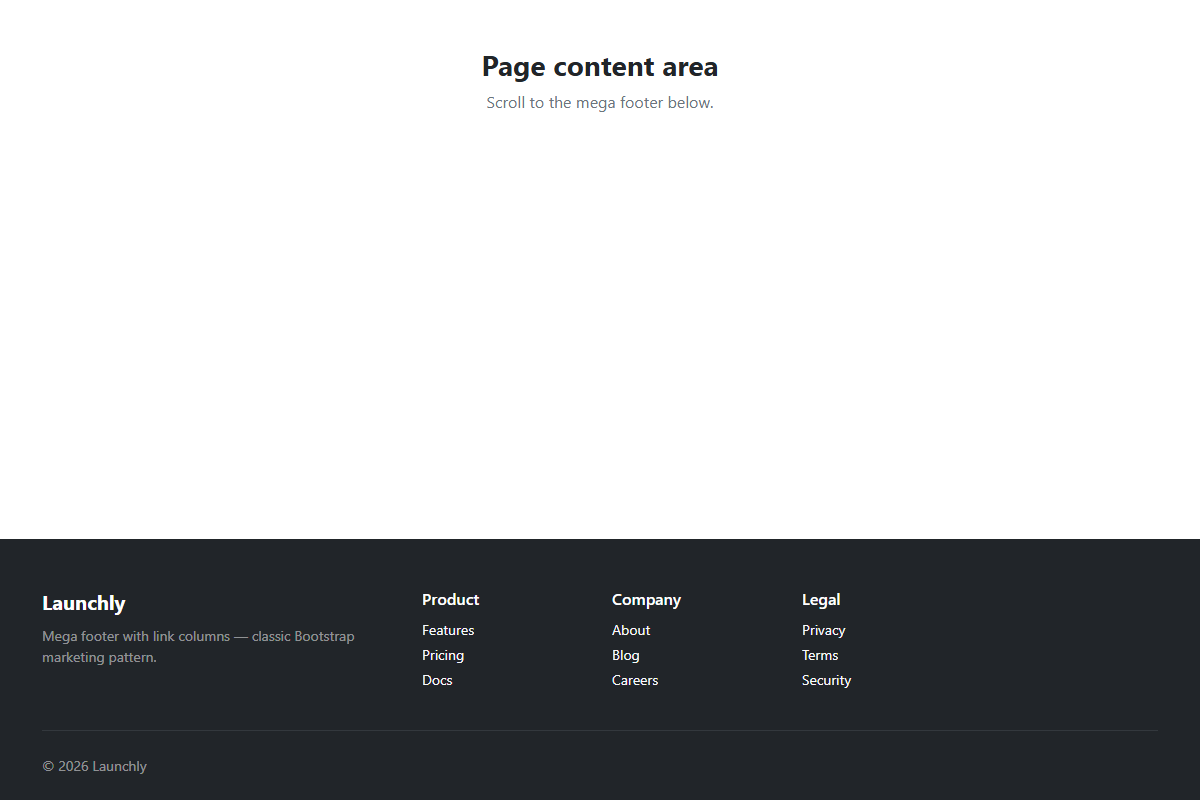This screenshot has width=1200, height=800.
Task: Click the 'Mega footer with link columns' text
Action: pyautogui.click(x=136, y=636)
